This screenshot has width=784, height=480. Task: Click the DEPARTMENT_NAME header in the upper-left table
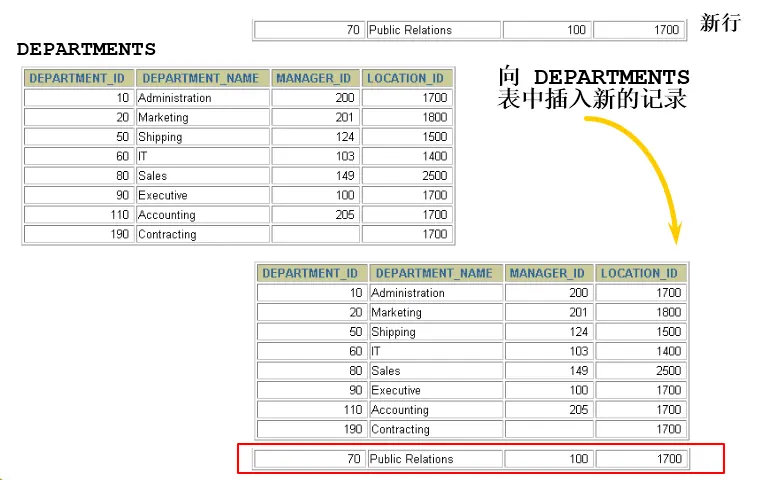point(203,78)
